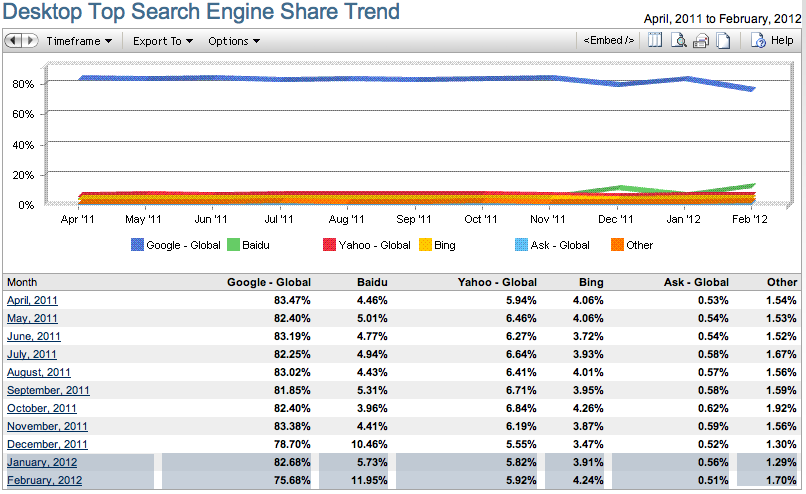
Task: Click the printer icon in toolbar
Action: (700, 41)
